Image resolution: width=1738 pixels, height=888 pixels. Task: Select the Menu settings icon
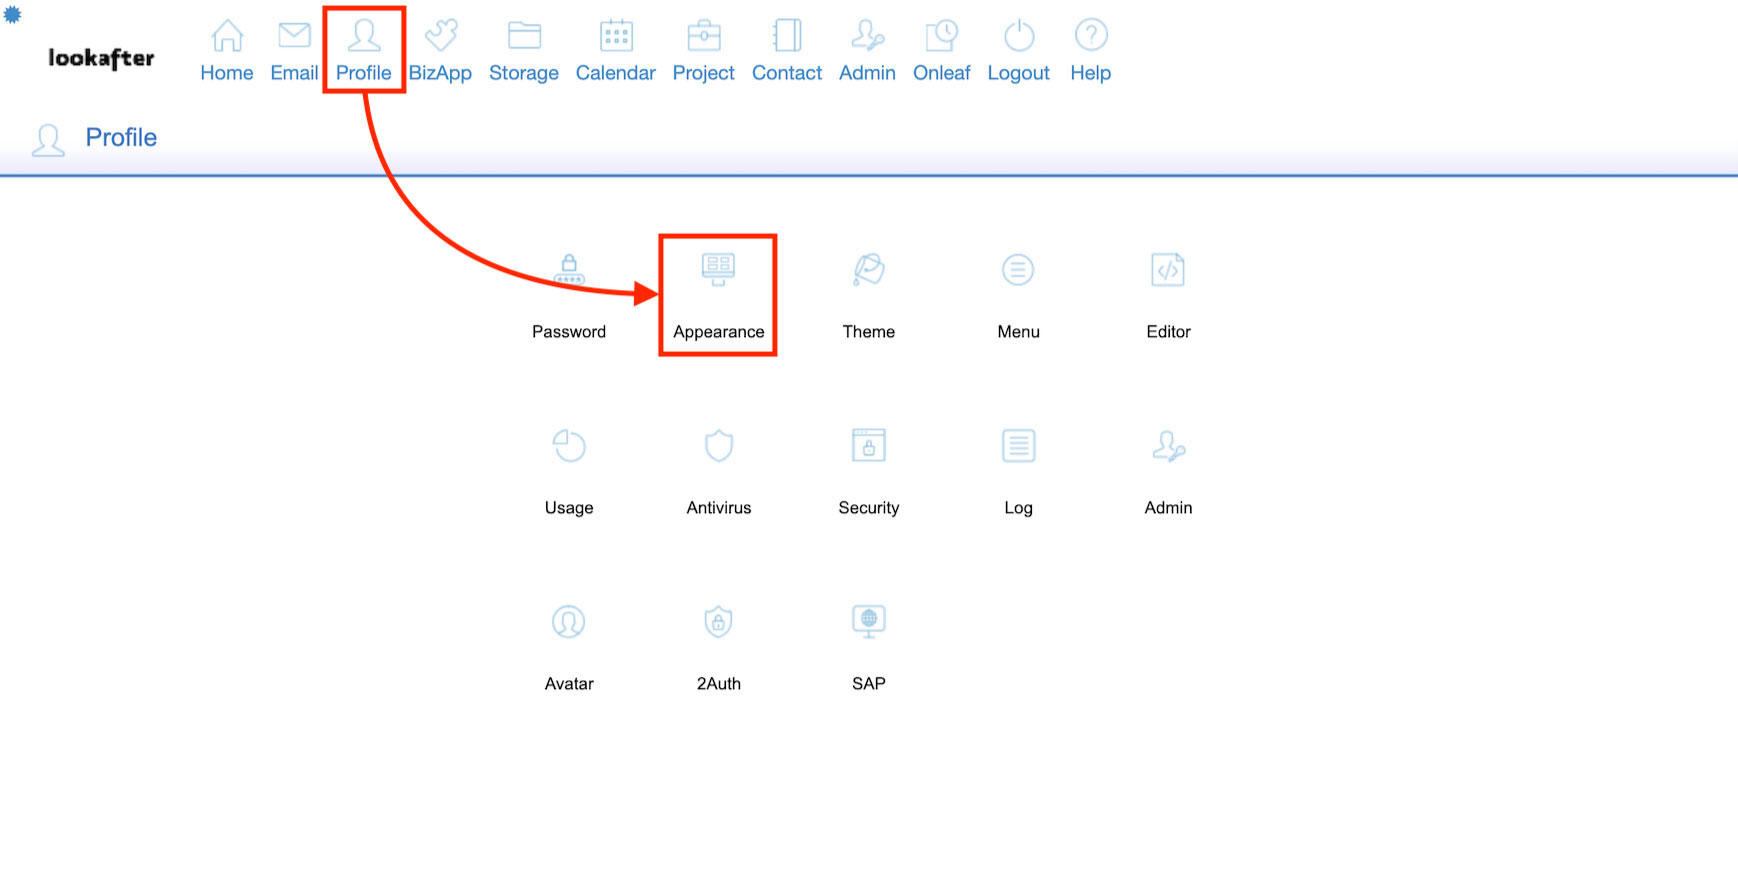tap(1018, 270)
